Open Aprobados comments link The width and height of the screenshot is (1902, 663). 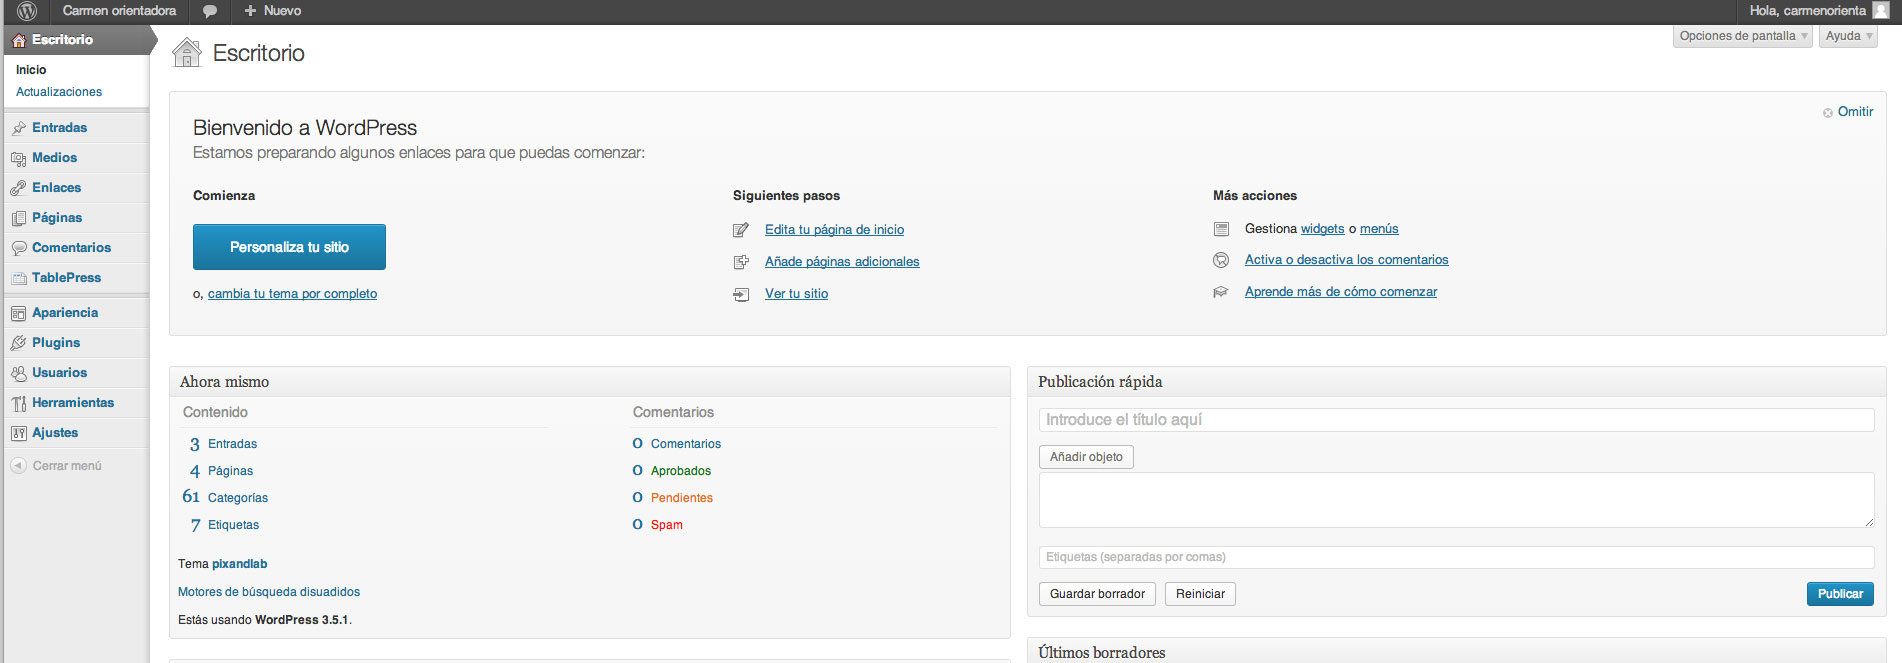click(681, 471)
